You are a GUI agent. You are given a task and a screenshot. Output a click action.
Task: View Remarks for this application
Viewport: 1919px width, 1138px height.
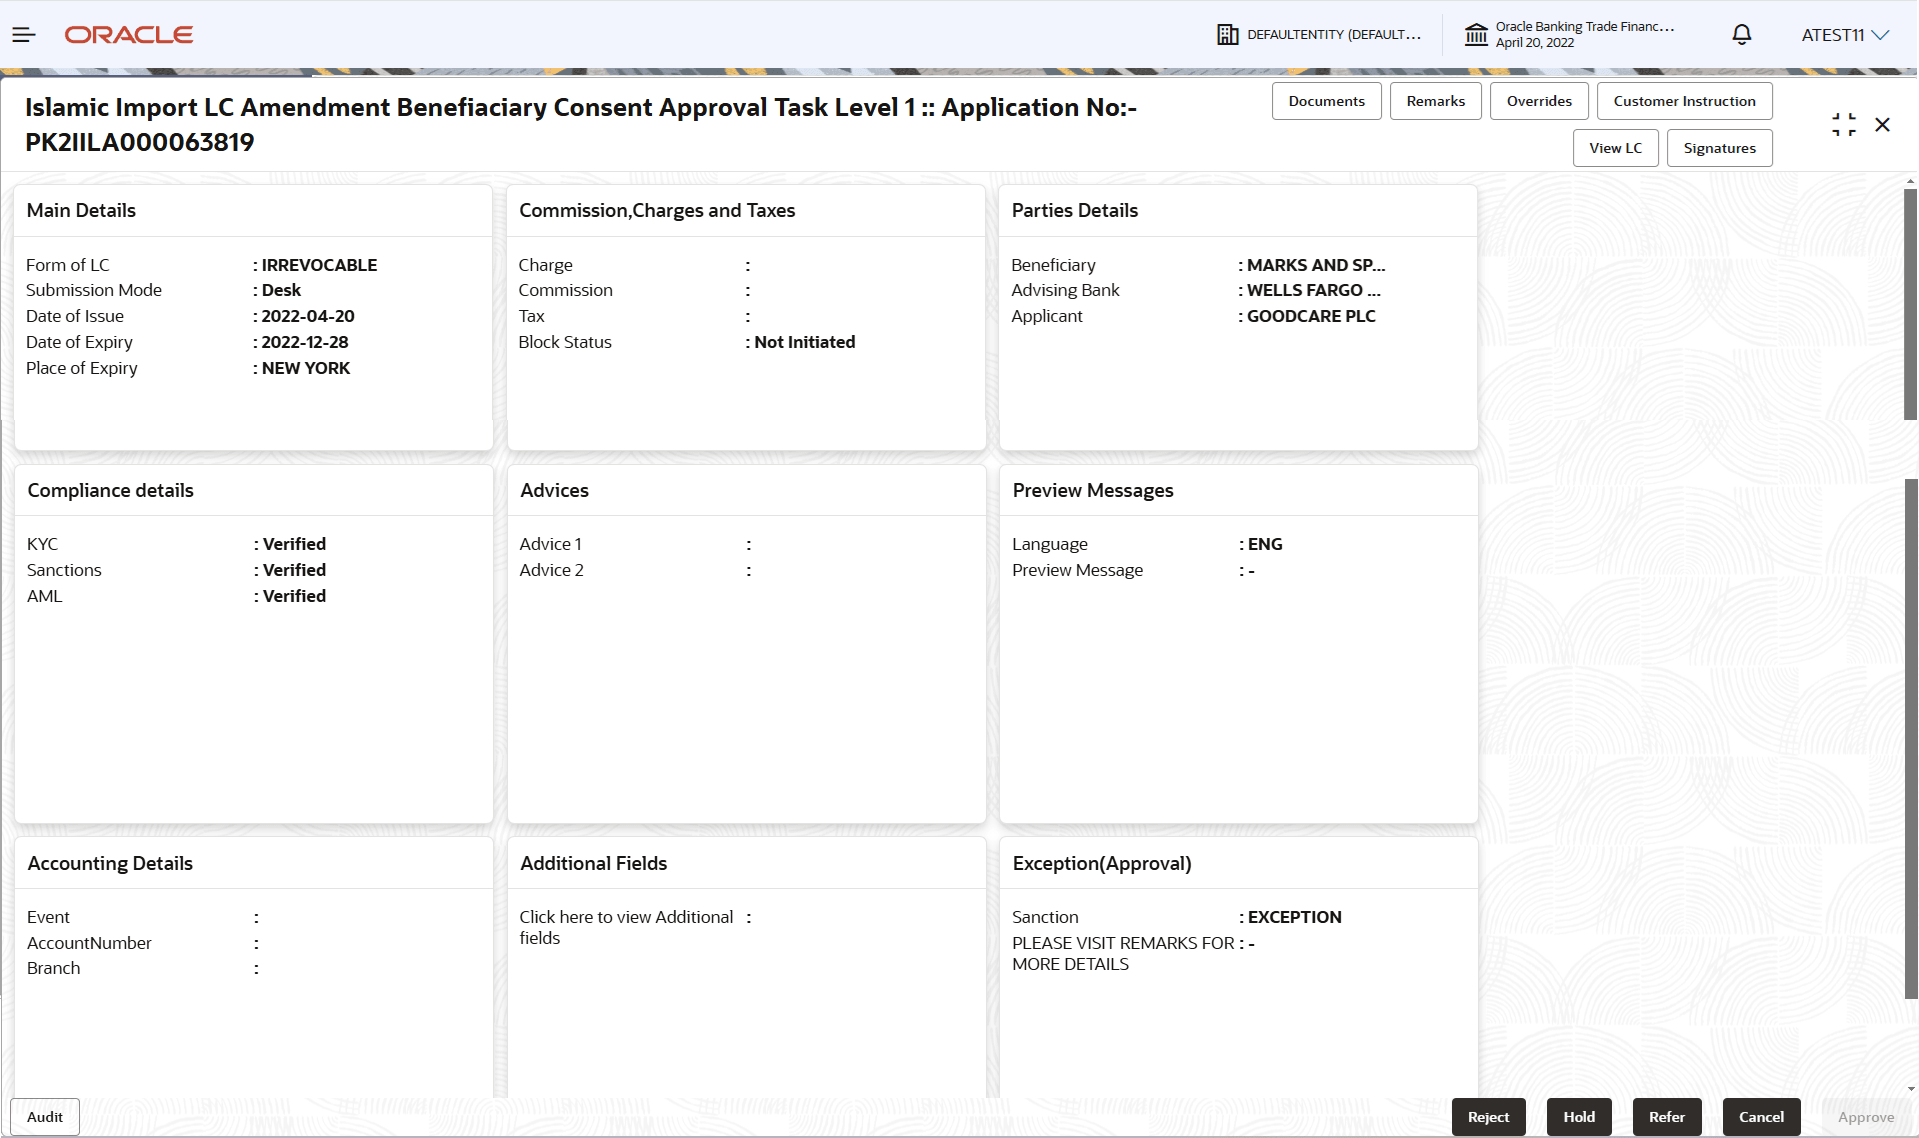[x=1435, y=100]
